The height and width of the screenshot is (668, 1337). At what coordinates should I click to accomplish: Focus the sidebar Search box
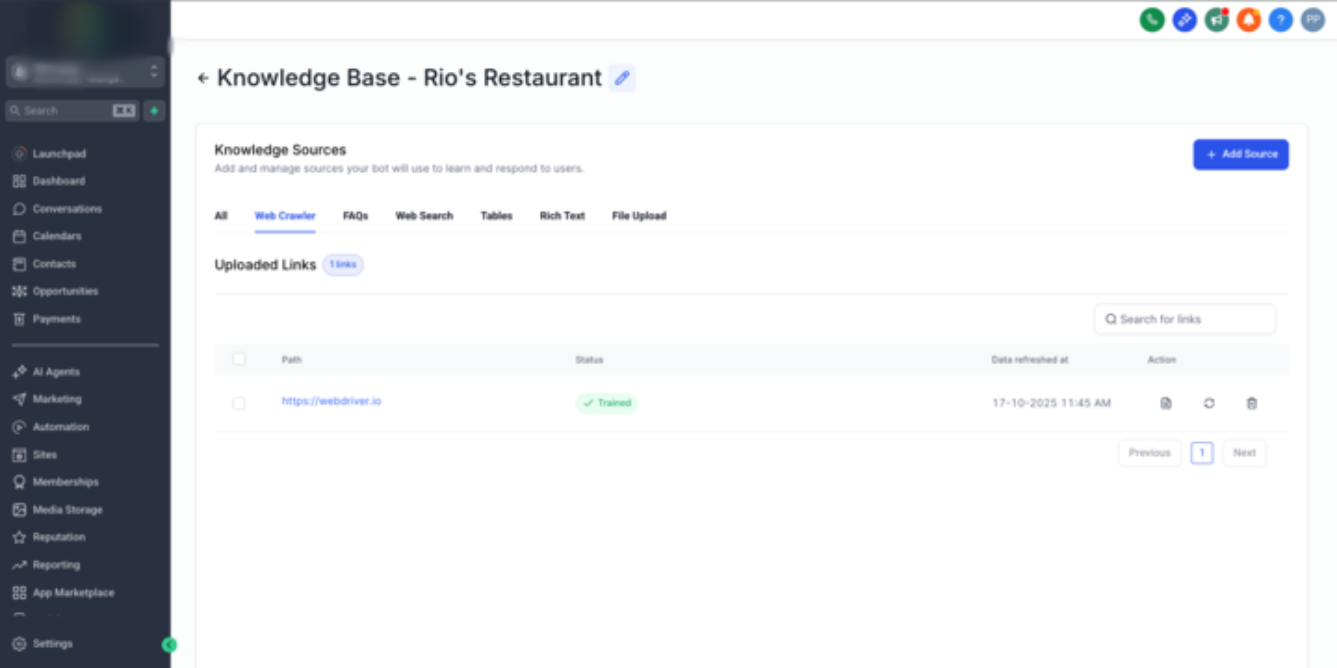click(72, 111)
